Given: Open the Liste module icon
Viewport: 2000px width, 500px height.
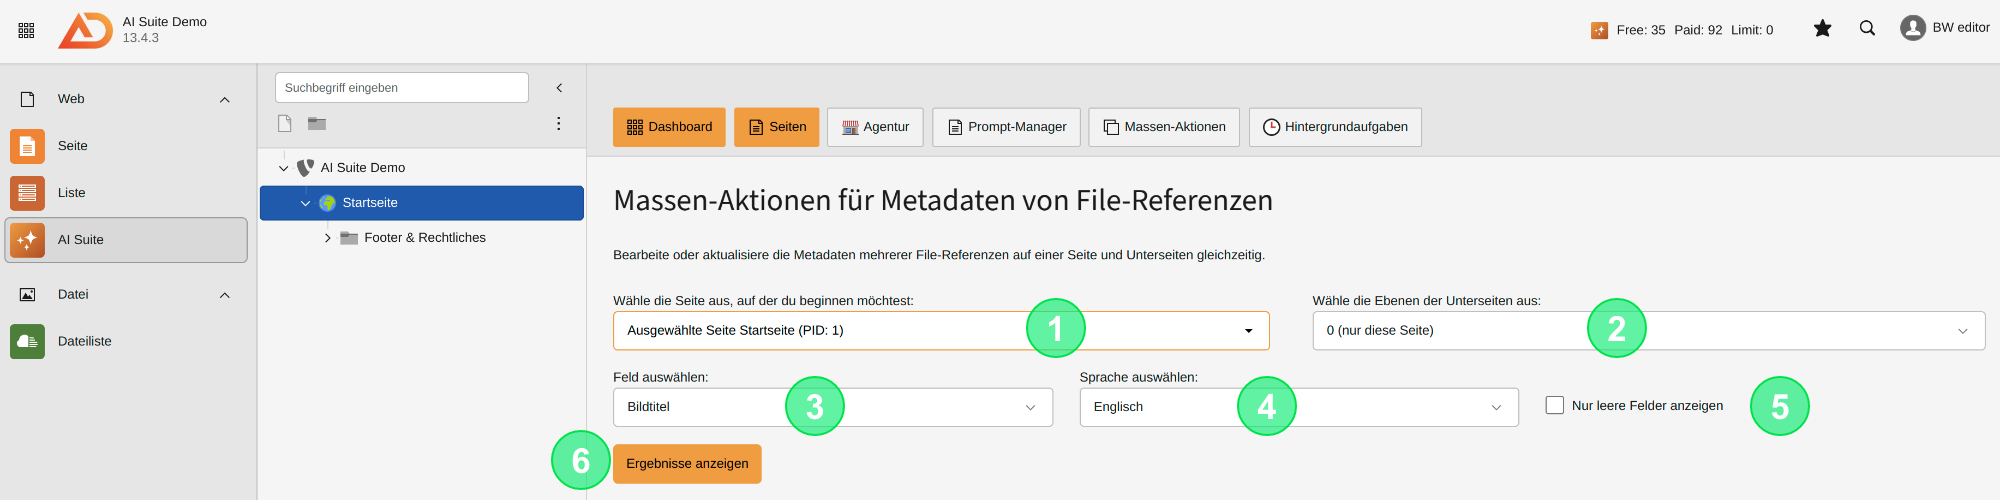Looking at the screenshot, I should tap(27, 193).
